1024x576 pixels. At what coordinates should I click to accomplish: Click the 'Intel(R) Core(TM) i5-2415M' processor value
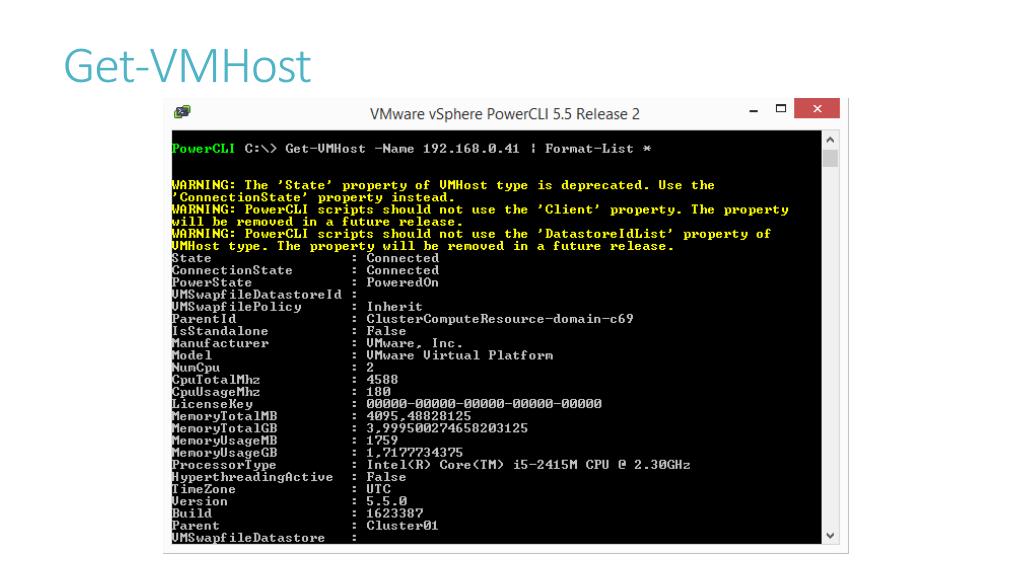tap(528, 465)
